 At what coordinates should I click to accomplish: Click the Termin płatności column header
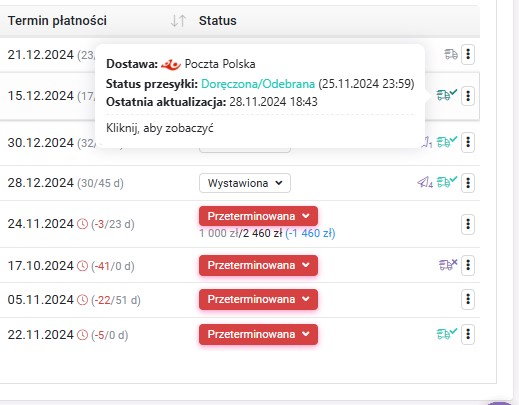[x=57, y=21]
